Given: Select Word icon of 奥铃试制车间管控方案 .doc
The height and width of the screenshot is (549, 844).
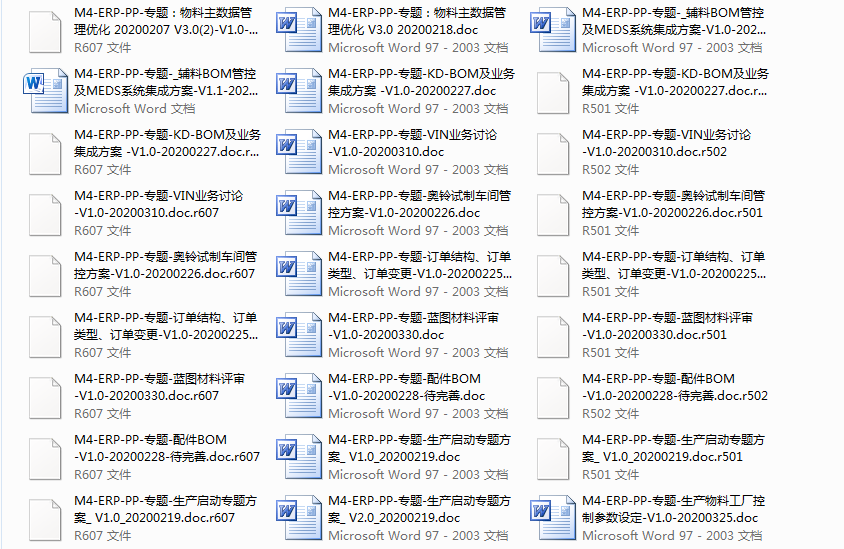Looking at the screenshot, I should pos(299,214).
